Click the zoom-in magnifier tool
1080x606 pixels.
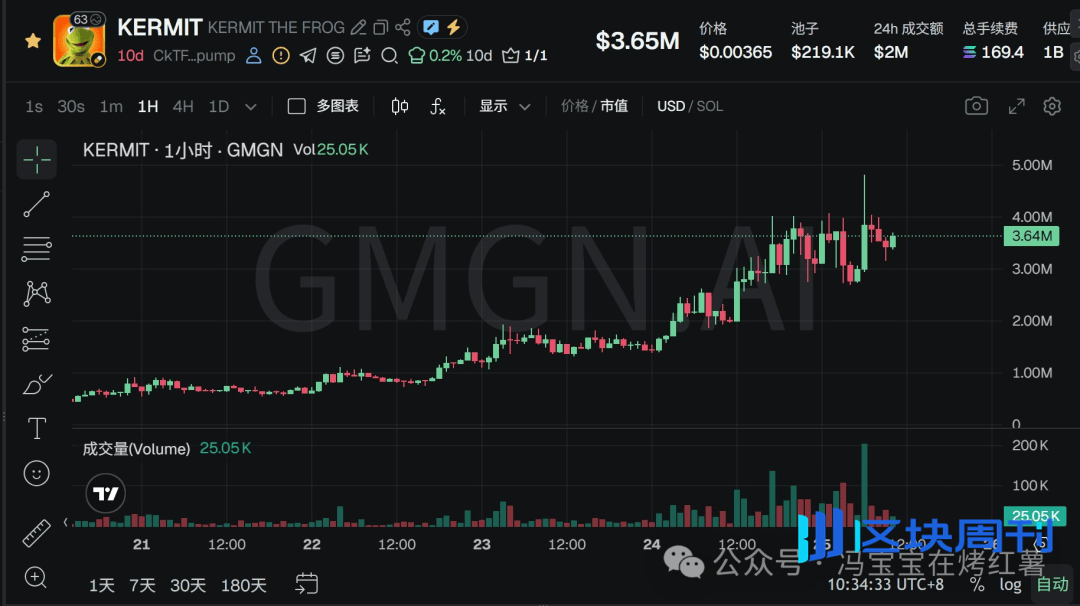[x=37, y=578]
